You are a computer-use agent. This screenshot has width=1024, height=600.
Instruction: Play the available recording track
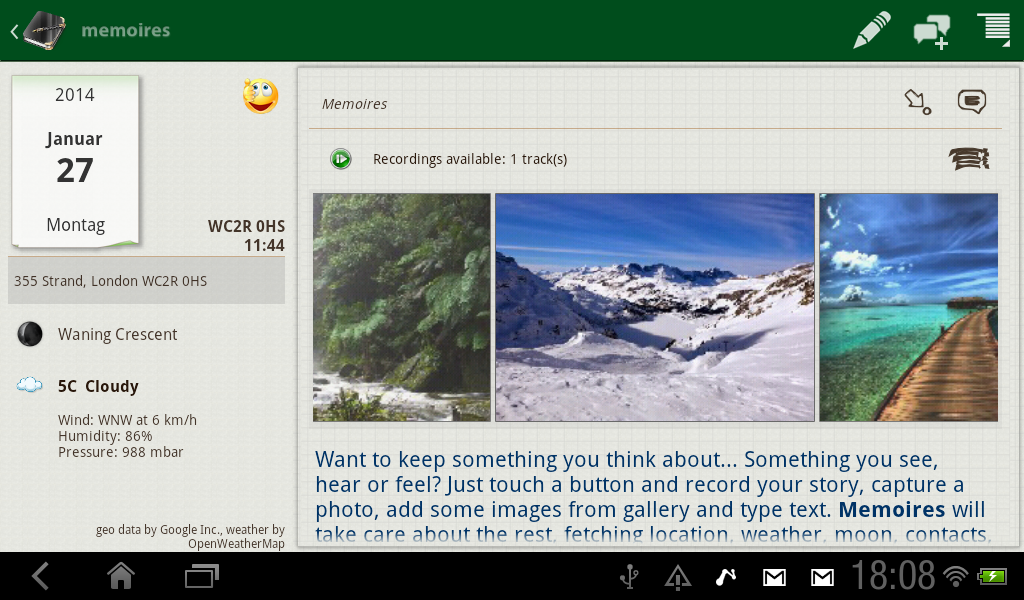341,159
